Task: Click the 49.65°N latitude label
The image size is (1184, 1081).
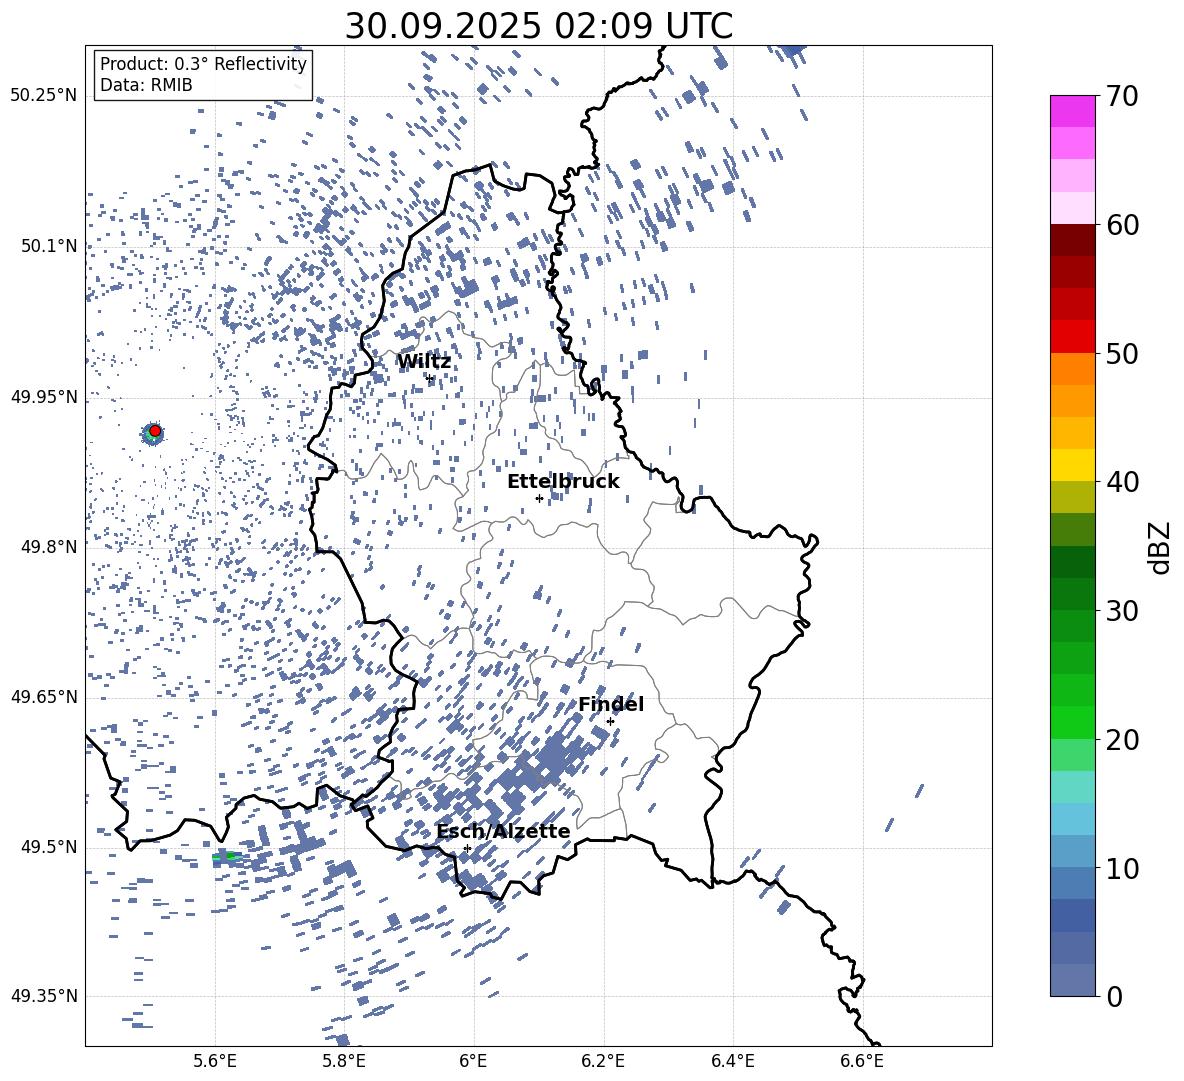Action: [44, 696]
